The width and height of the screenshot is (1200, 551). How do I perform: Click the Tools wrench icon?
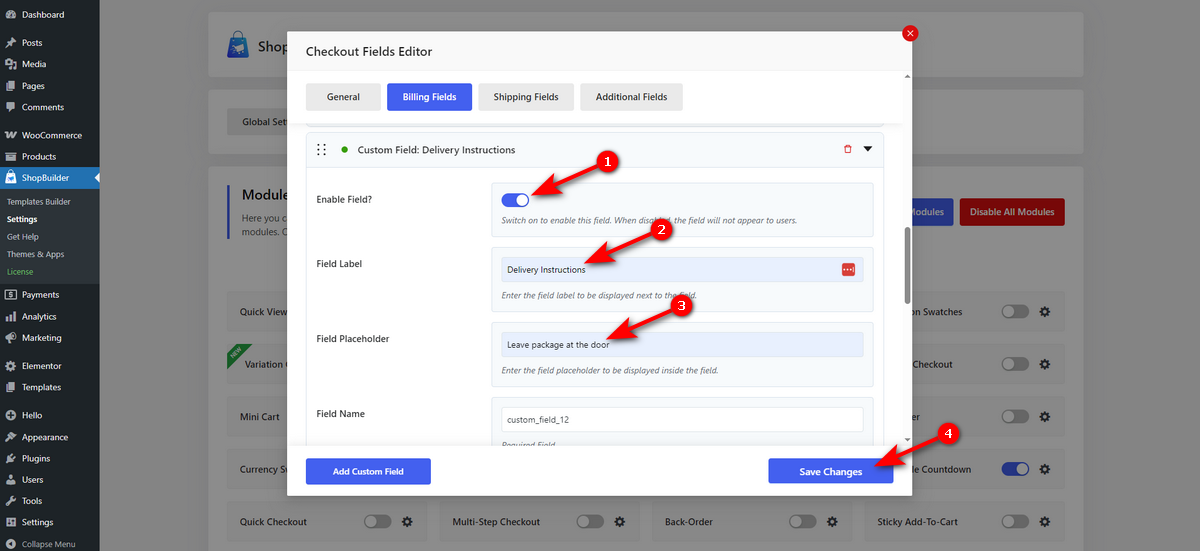coord(11,501)
